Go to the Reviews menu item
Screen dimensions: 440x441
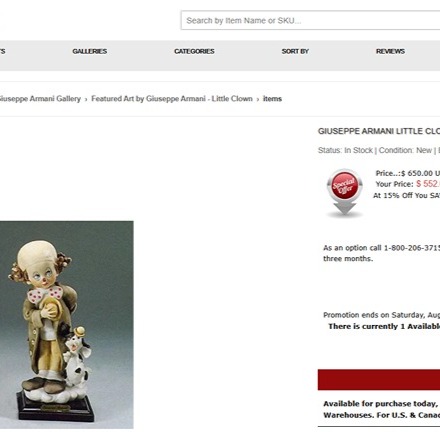tap(390, 51)
